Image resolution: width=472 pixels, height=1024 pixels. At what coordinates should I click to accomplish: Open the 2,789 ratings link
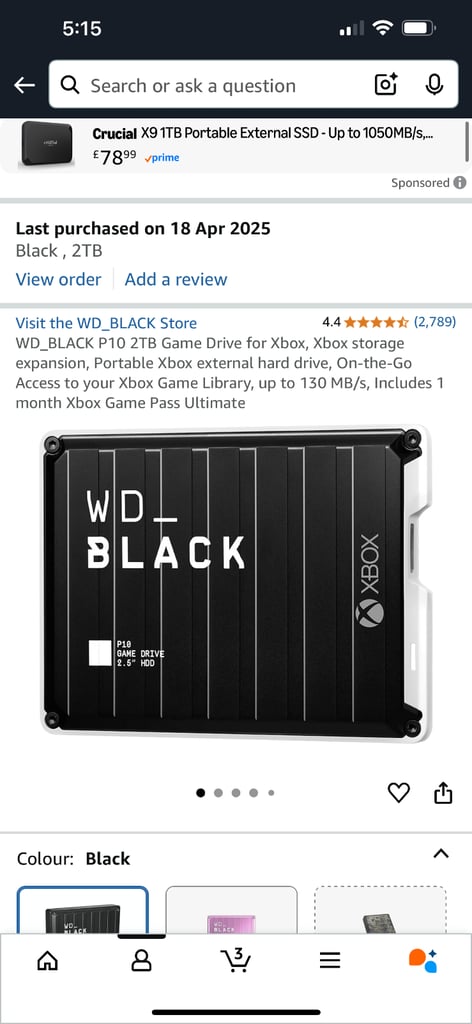[x=435, y=322]
